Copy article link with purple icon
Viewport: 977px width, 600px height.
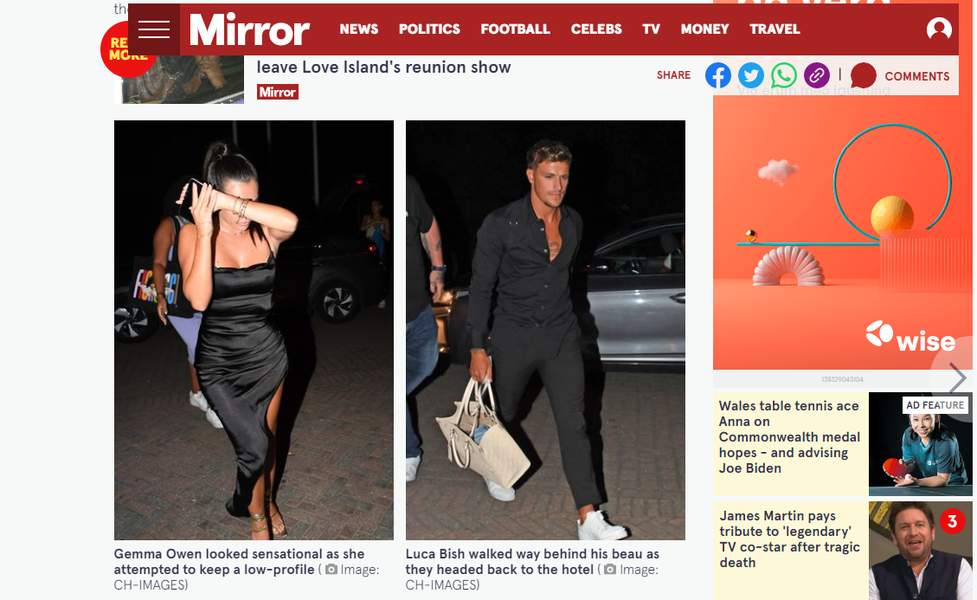817,75
